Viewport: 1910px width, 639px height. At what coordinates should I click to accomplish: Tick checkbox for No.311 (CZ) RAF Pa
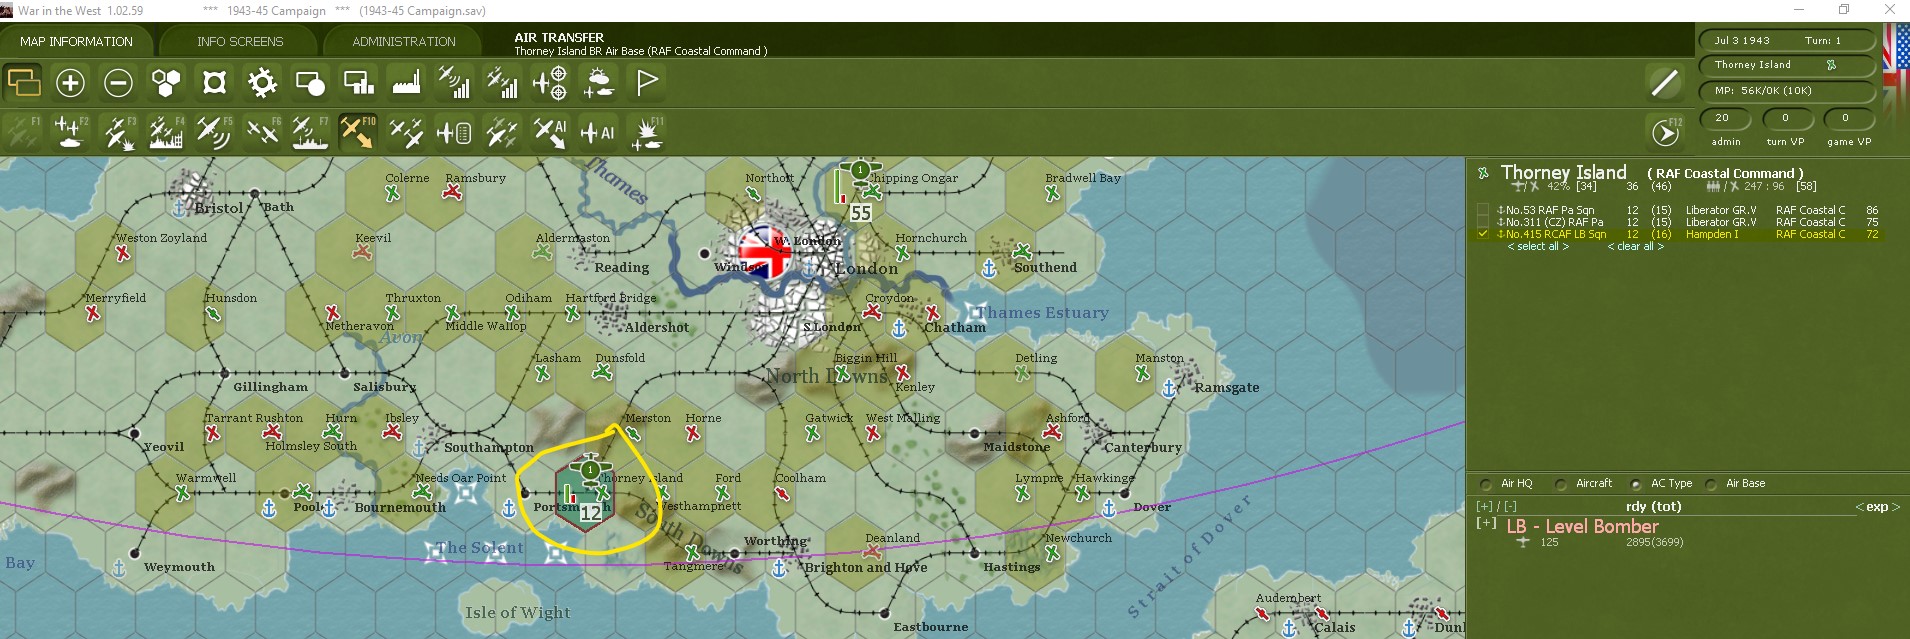click(x=1482, y=222)
